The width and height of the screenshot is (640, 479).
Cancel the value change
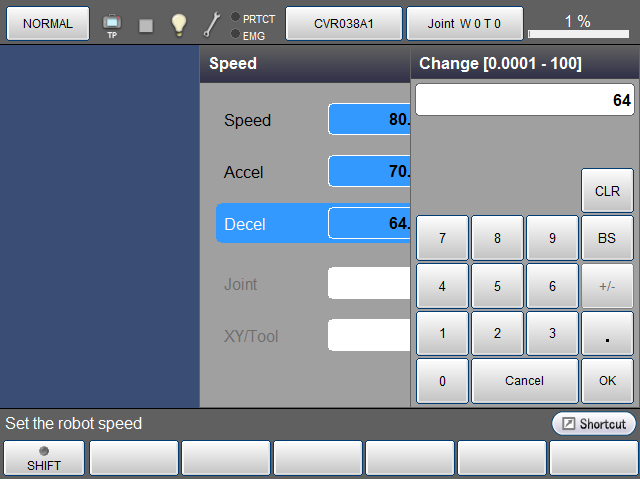(x=524, y=380)
